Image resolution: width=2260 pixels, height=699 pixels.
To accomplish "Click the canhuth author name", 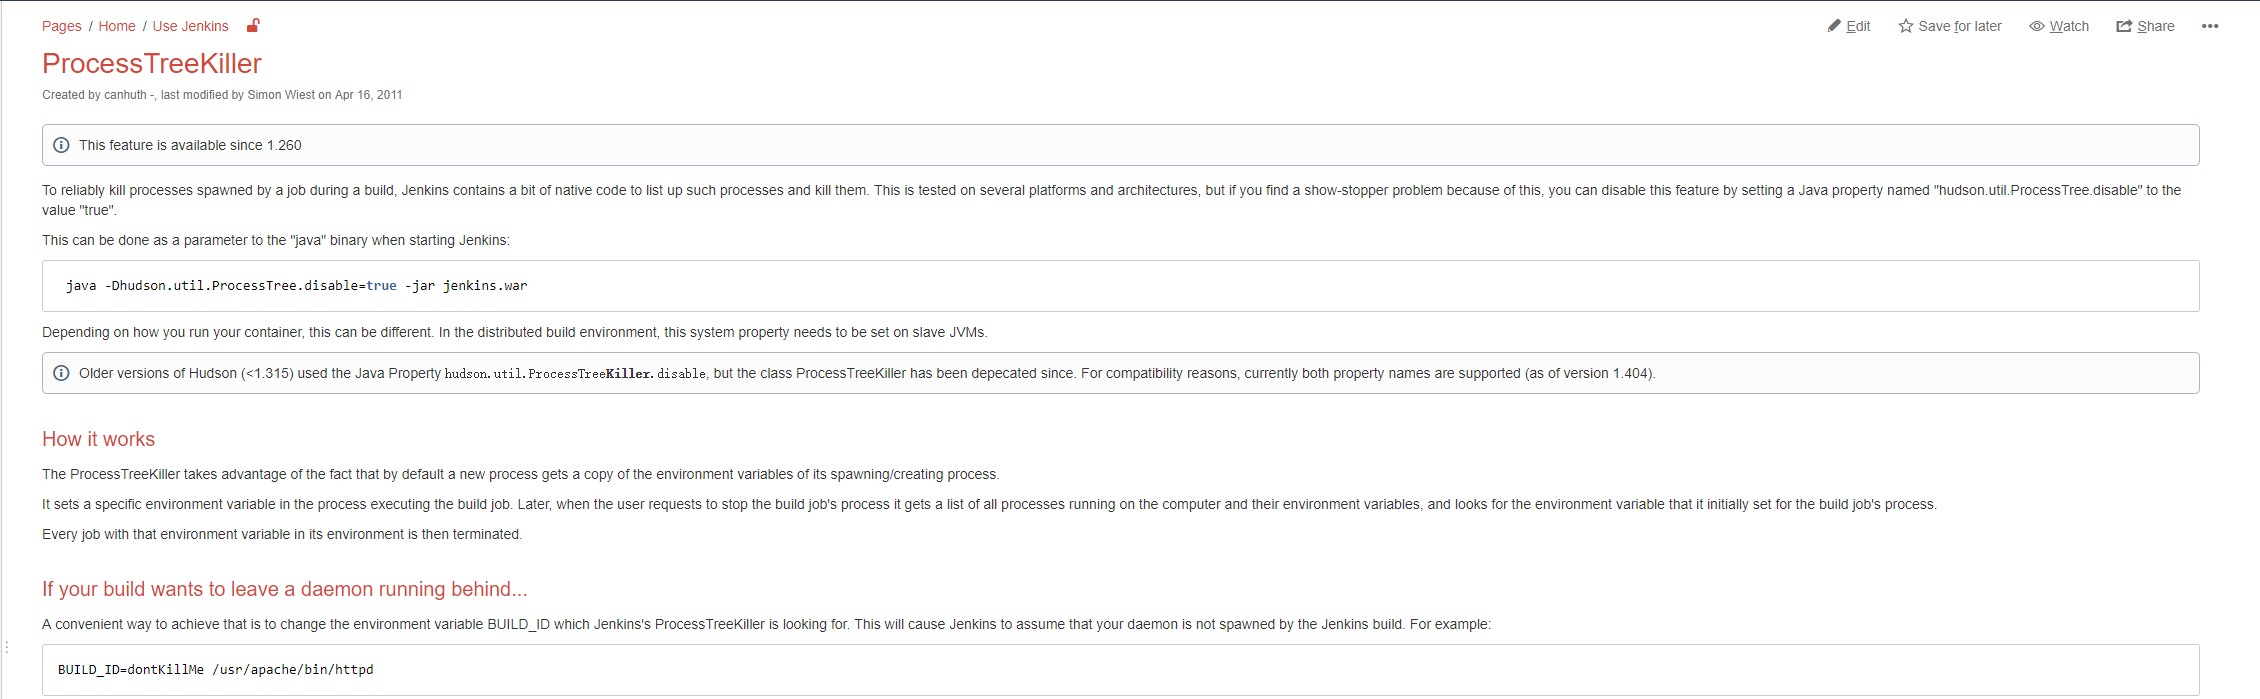I will point(125,95).
